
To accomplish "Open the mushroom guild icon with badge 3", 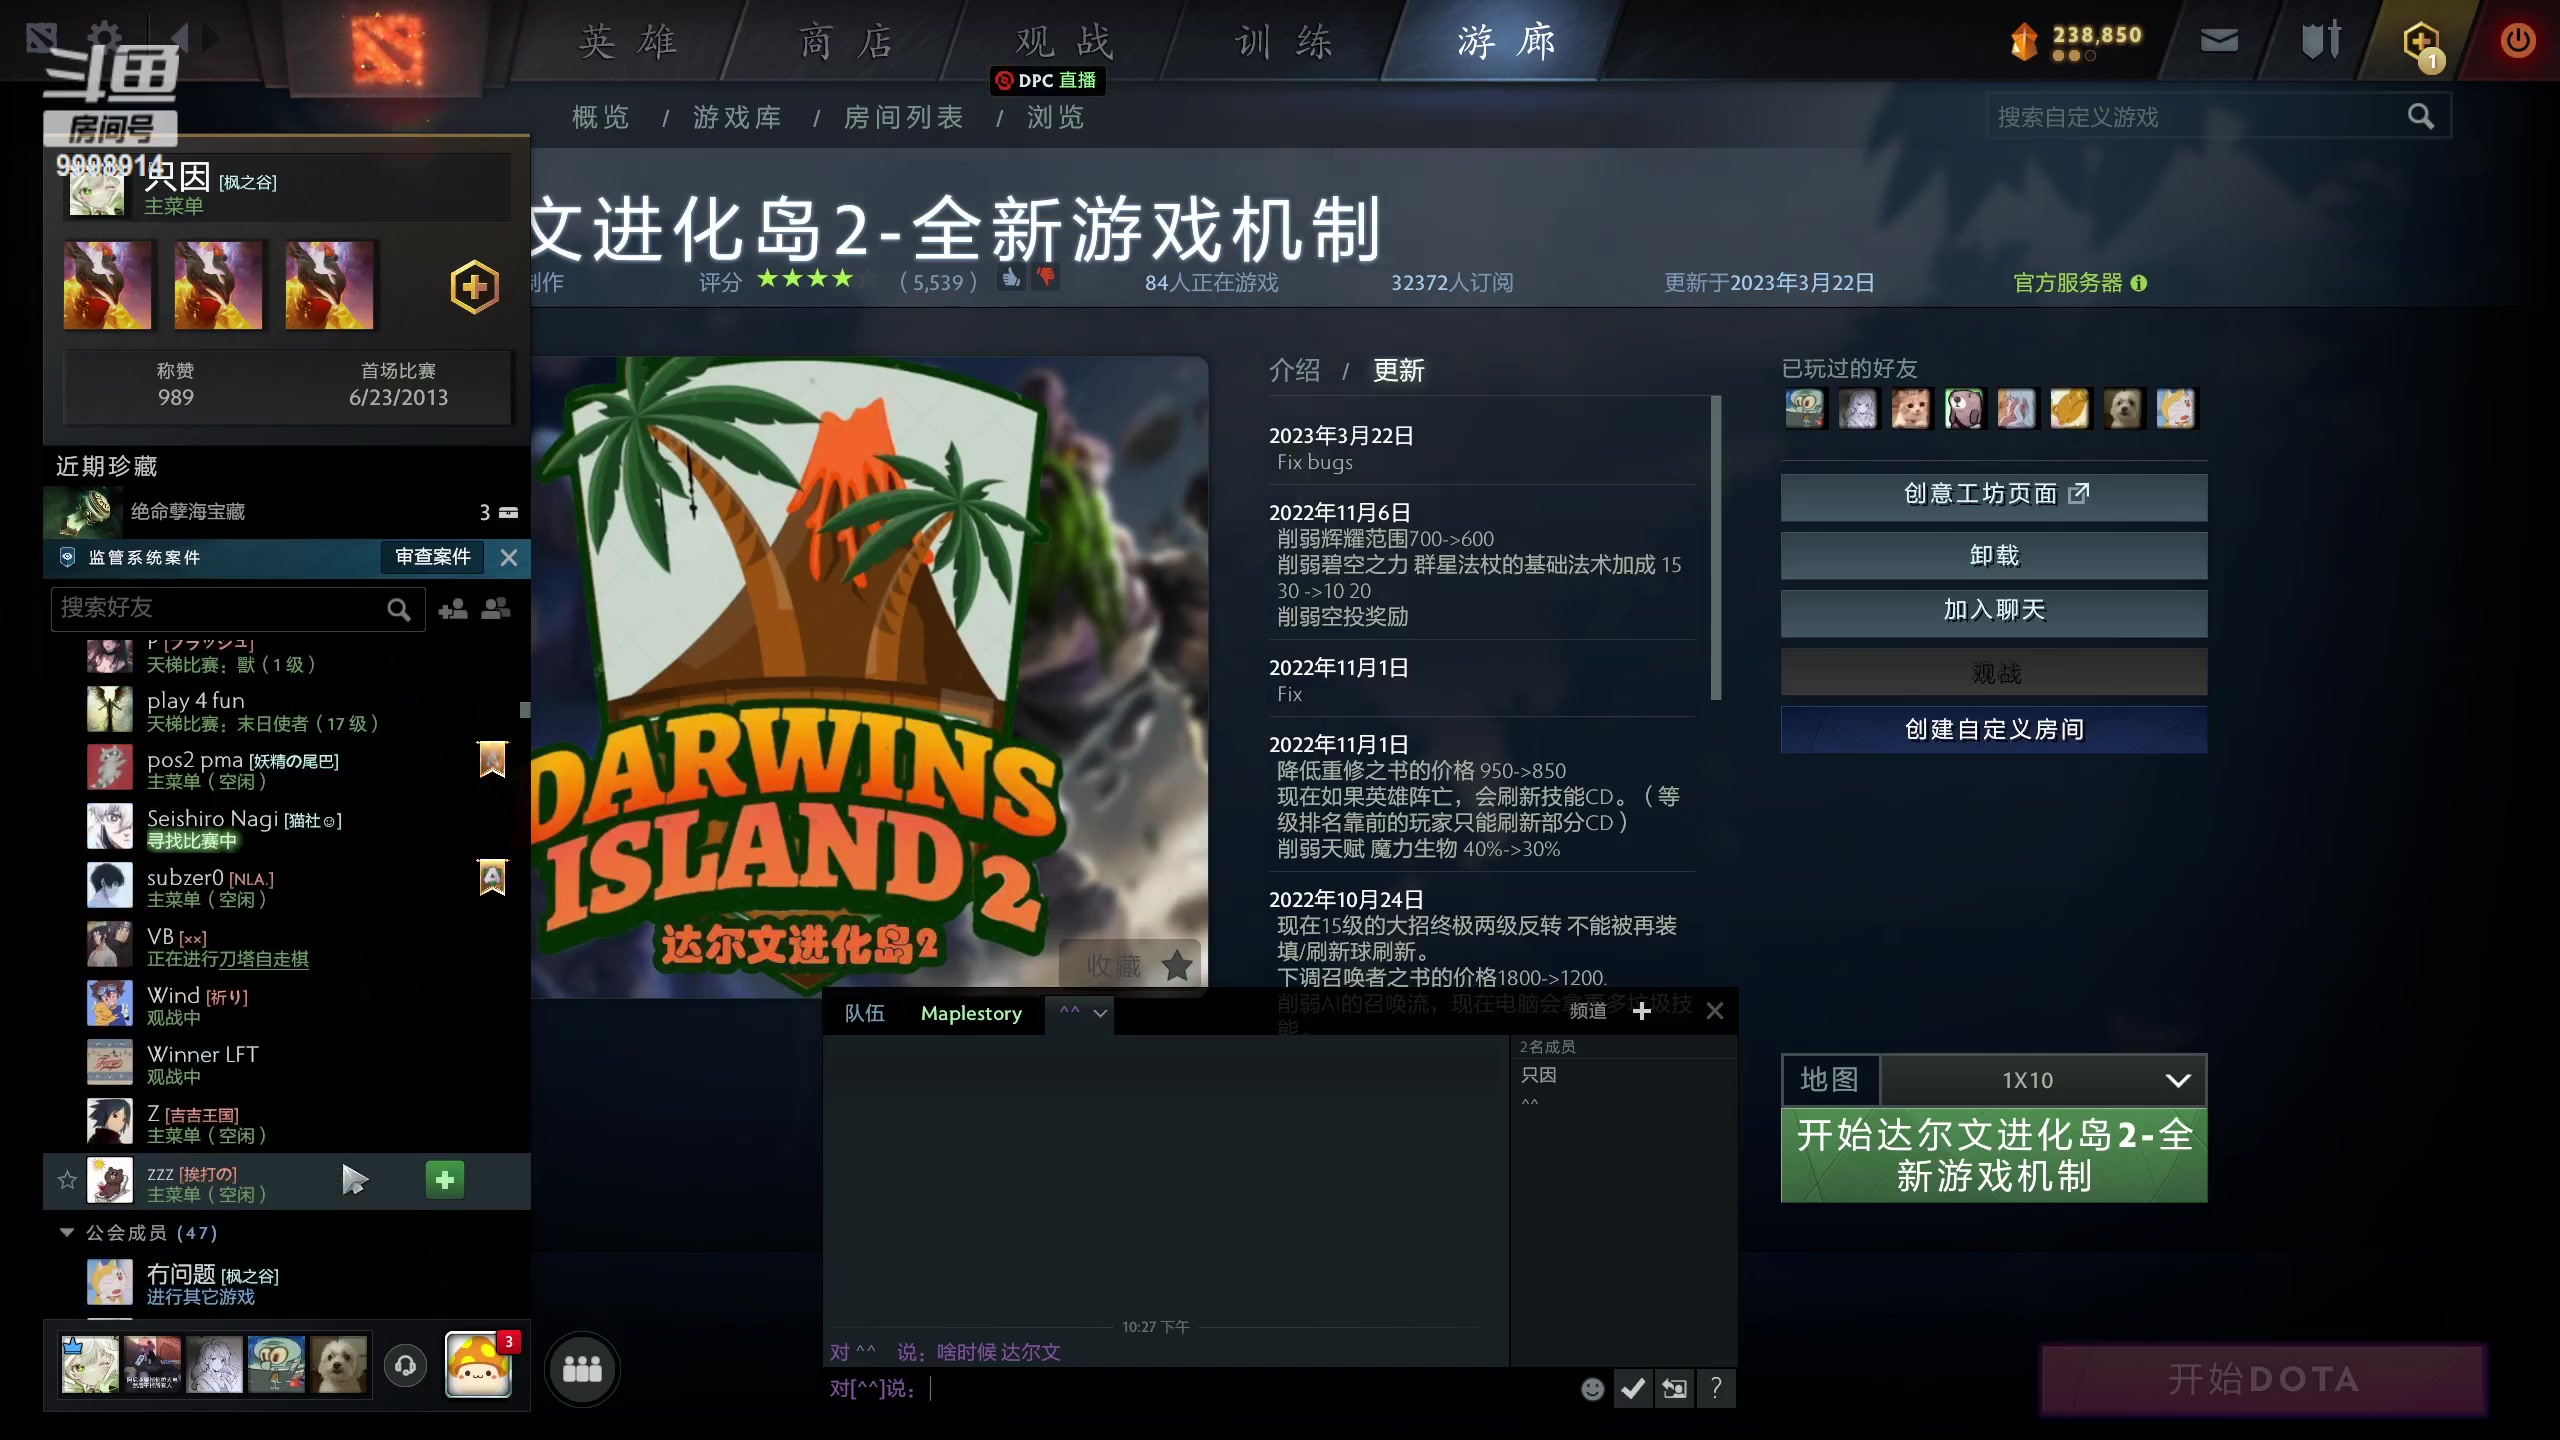I will point(479,1364).
